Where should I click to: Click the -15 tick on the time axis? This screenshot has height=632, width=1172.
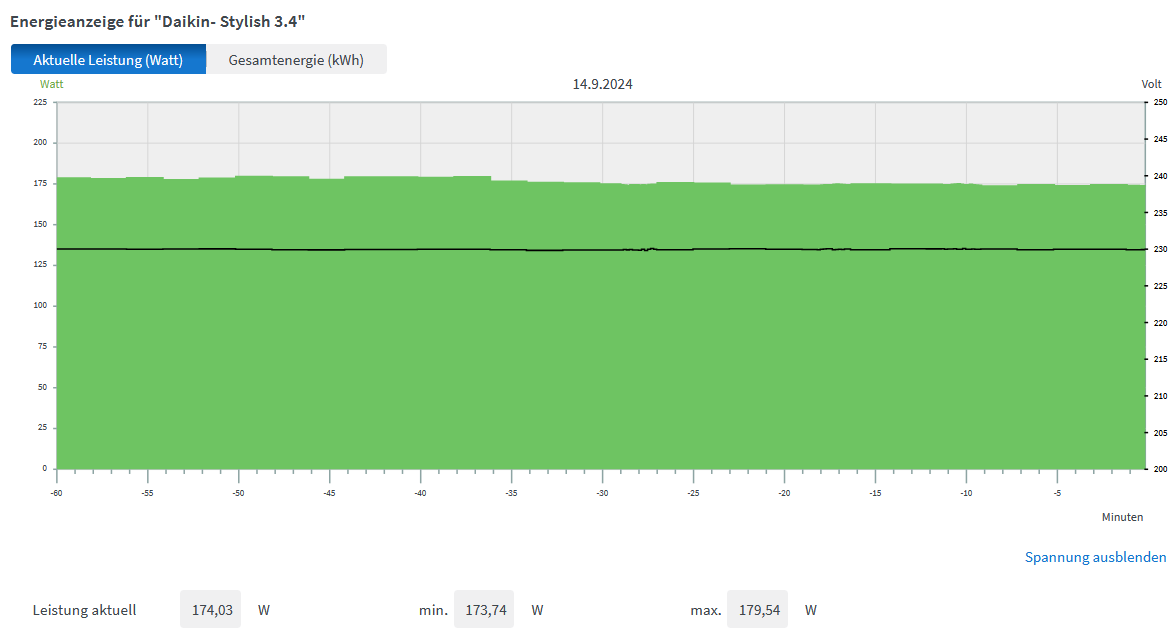pyautogui.click(x=875, y=493)
